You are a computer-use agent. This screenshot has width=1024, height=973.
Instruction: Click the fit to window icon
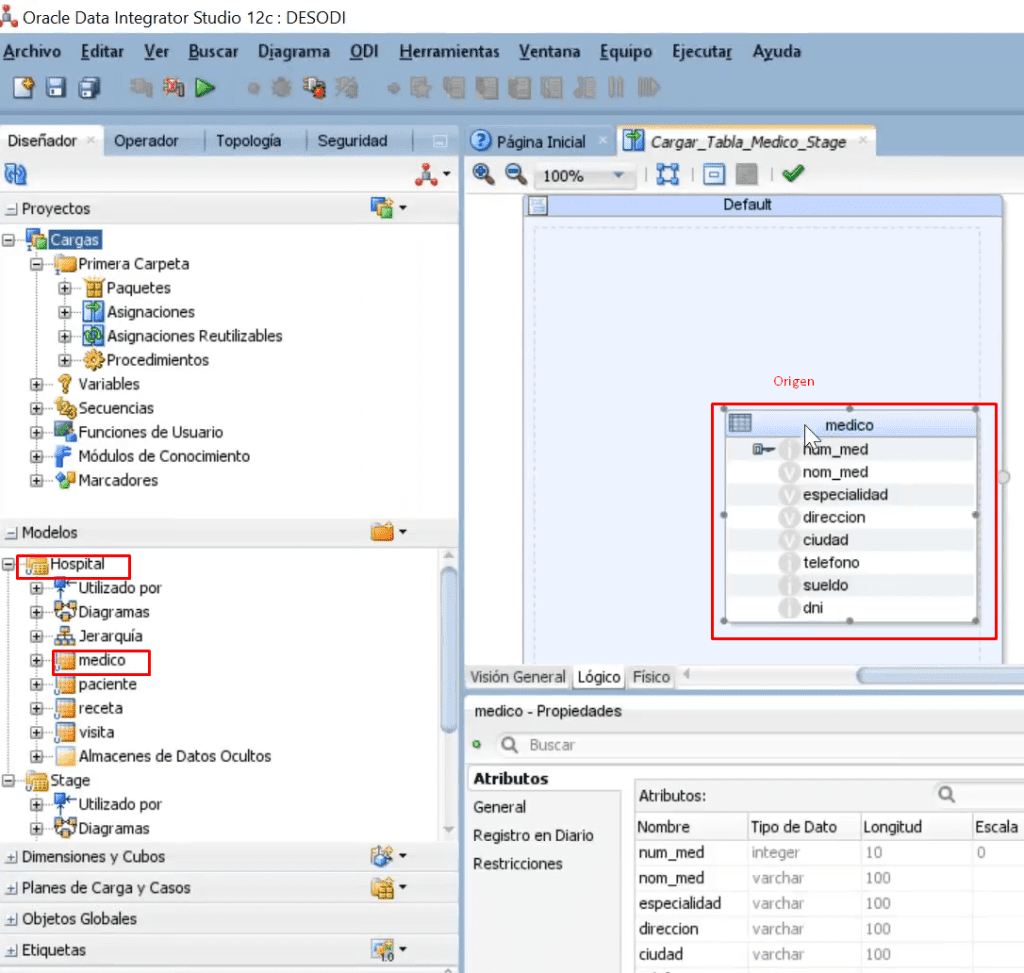[667, 174]
